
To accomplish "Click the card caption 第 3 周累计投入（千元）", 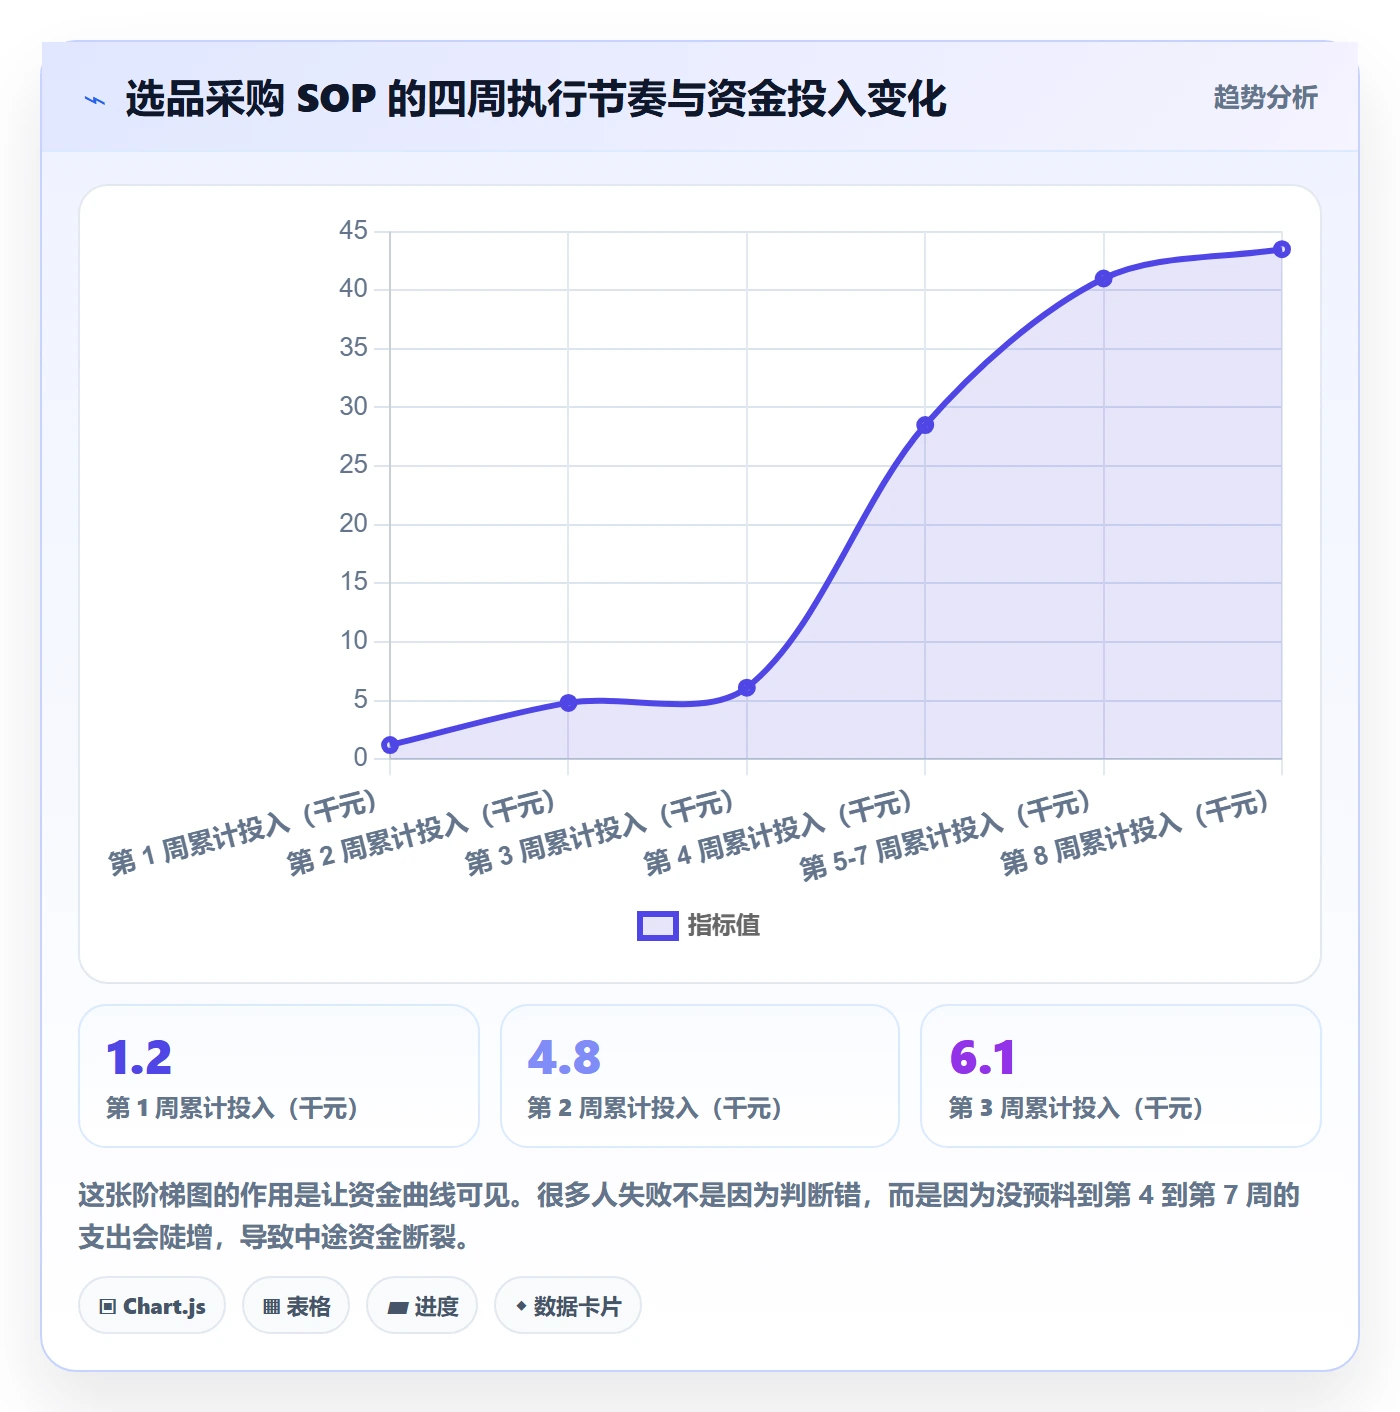I will coord(1075,1108).
